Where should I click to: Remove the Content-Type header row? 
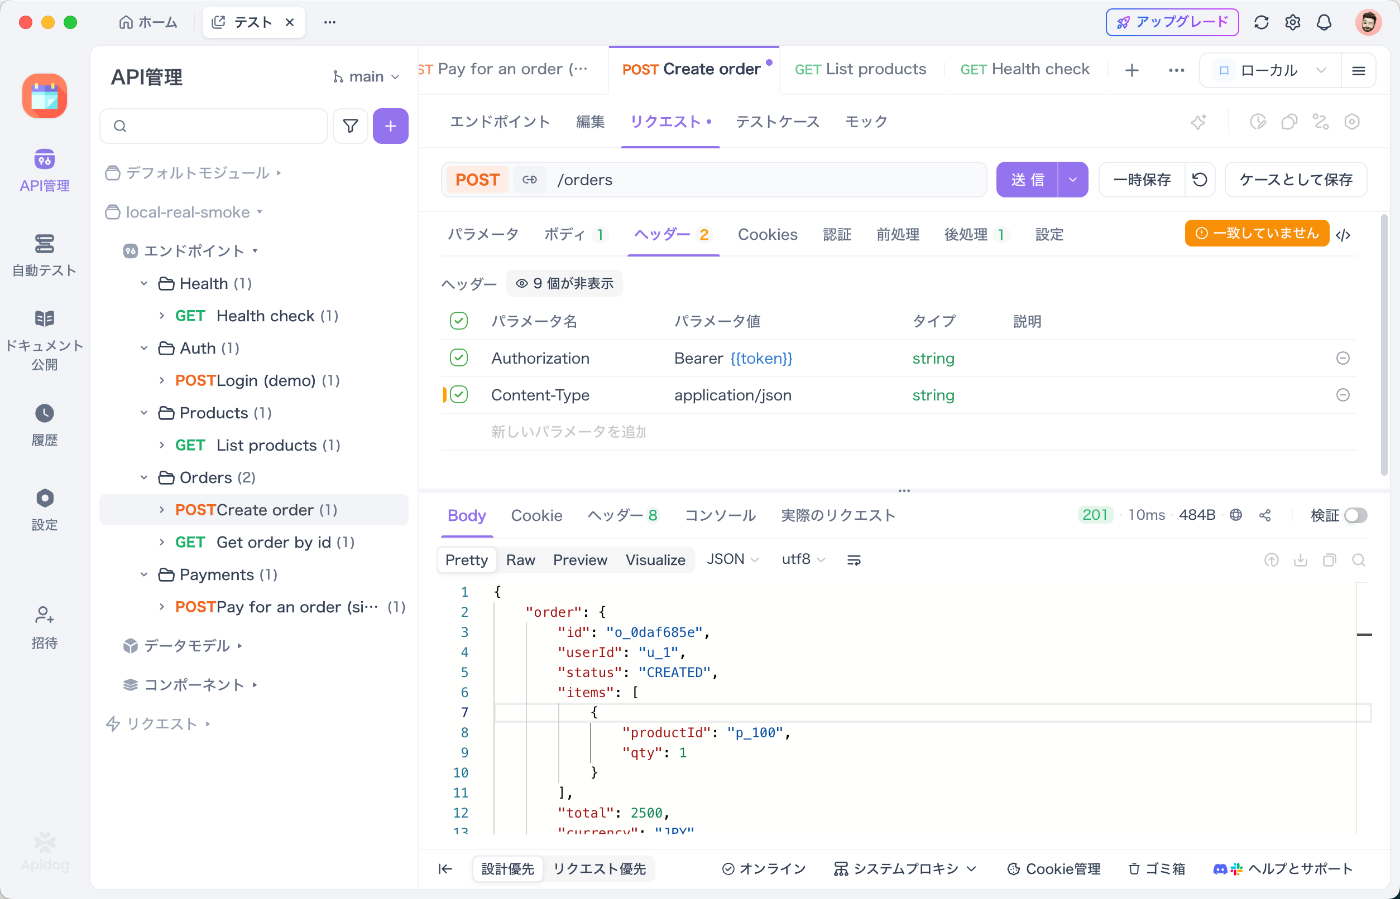pos(1343,395)
